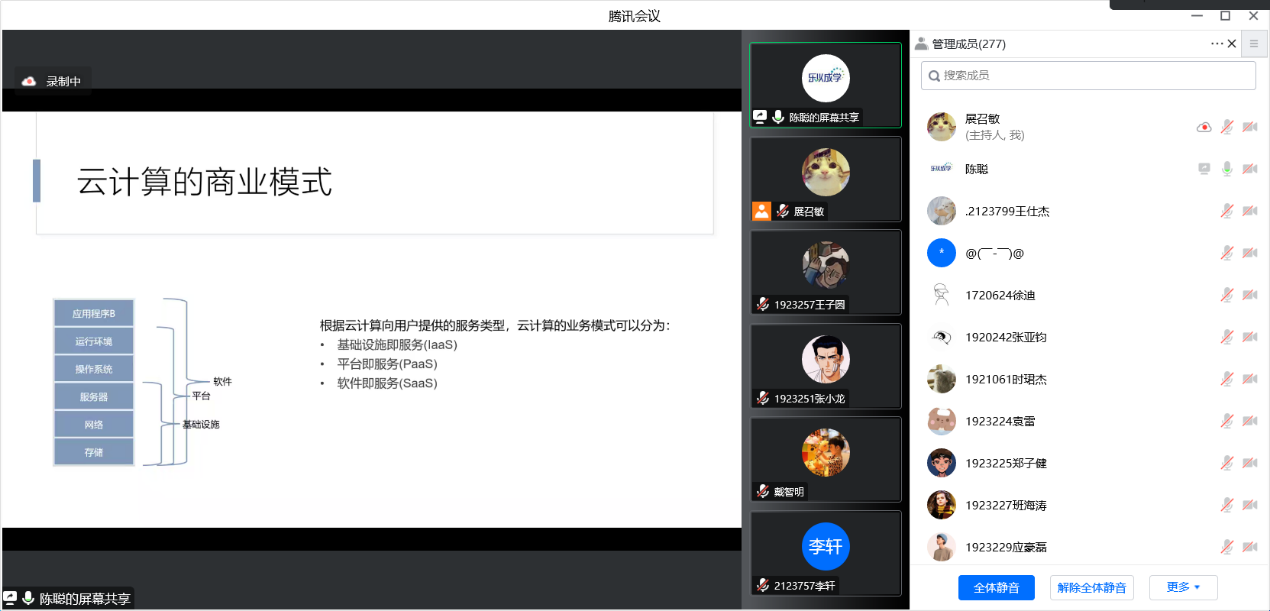Close the member management panel
The height and width of the screenshot is (611, 1270).
1233,43
